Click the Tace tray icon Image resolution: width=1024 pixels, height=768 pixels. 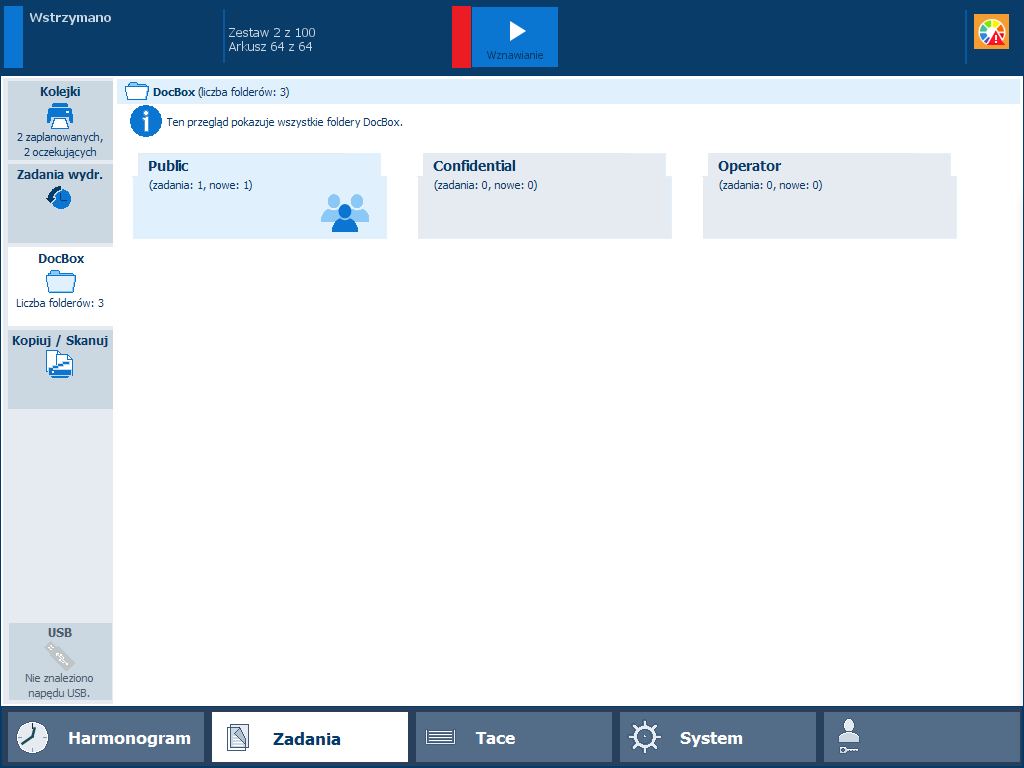point(441,737)
